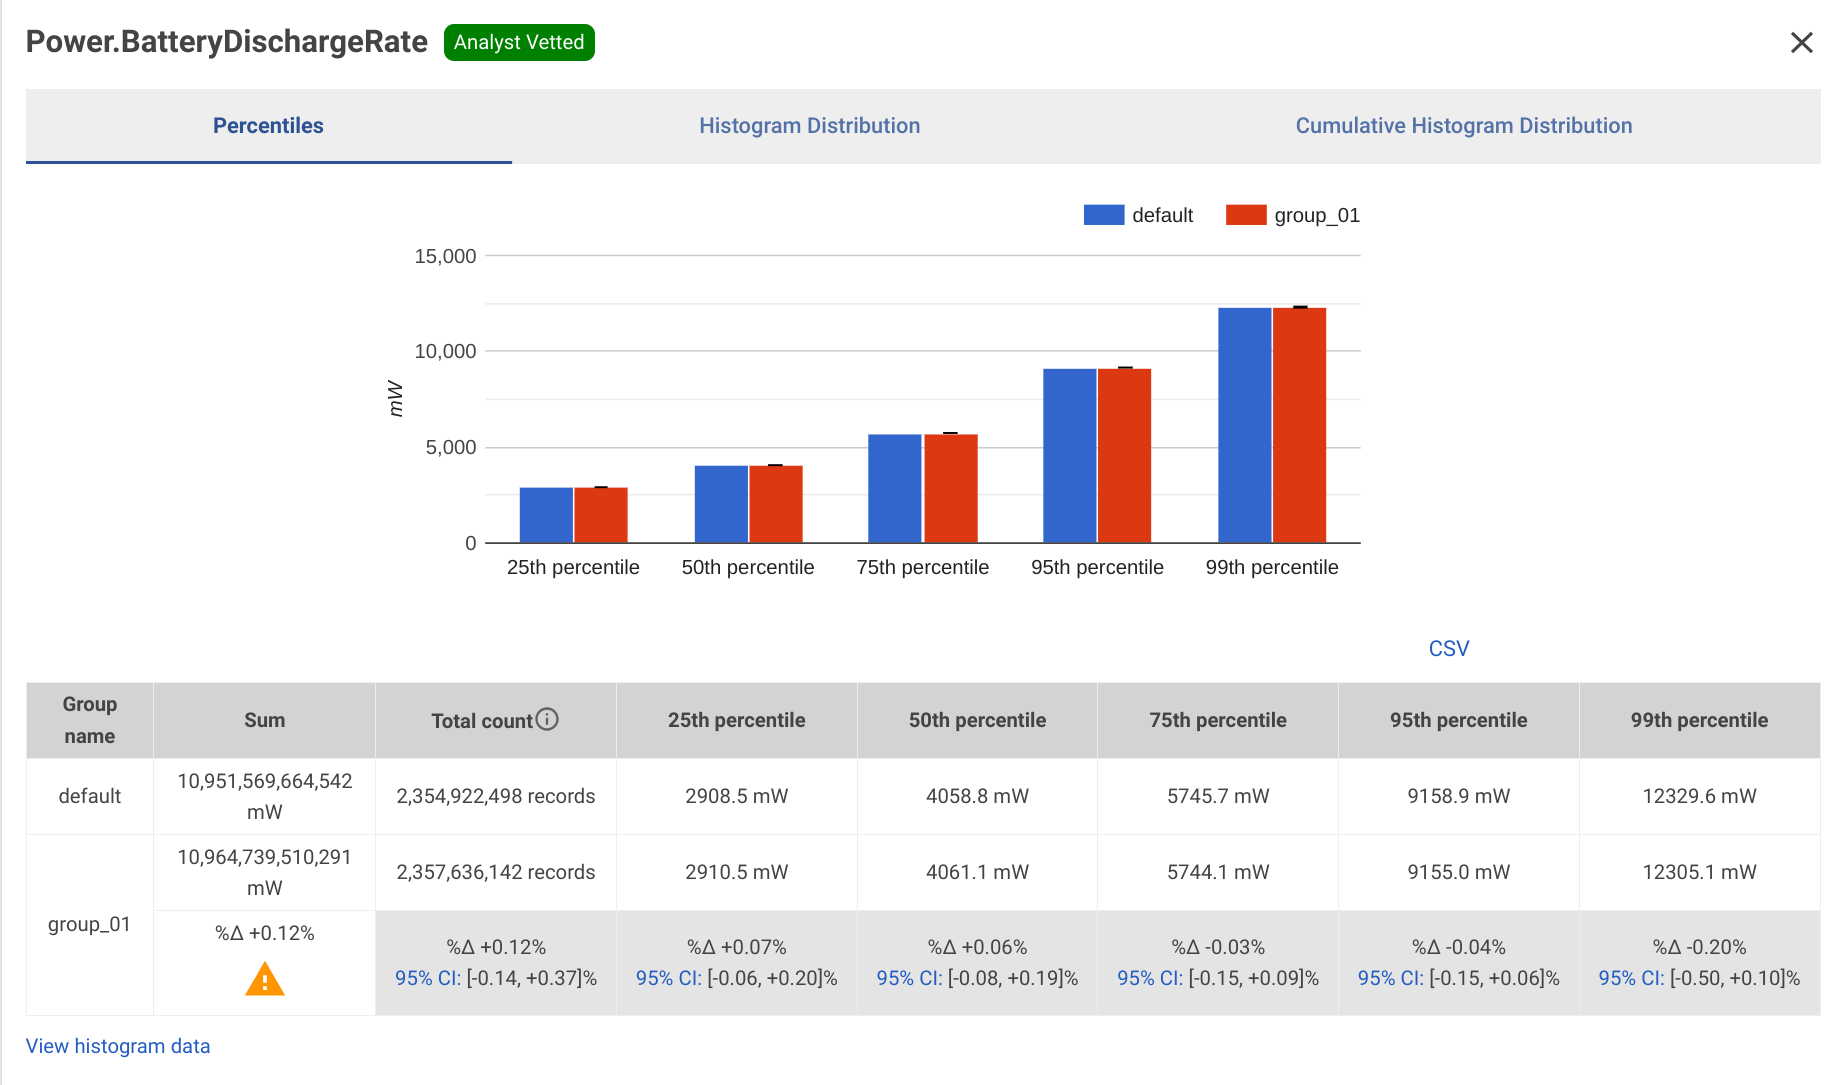Click 95% CI link under 25th percentile

(669, 978)
